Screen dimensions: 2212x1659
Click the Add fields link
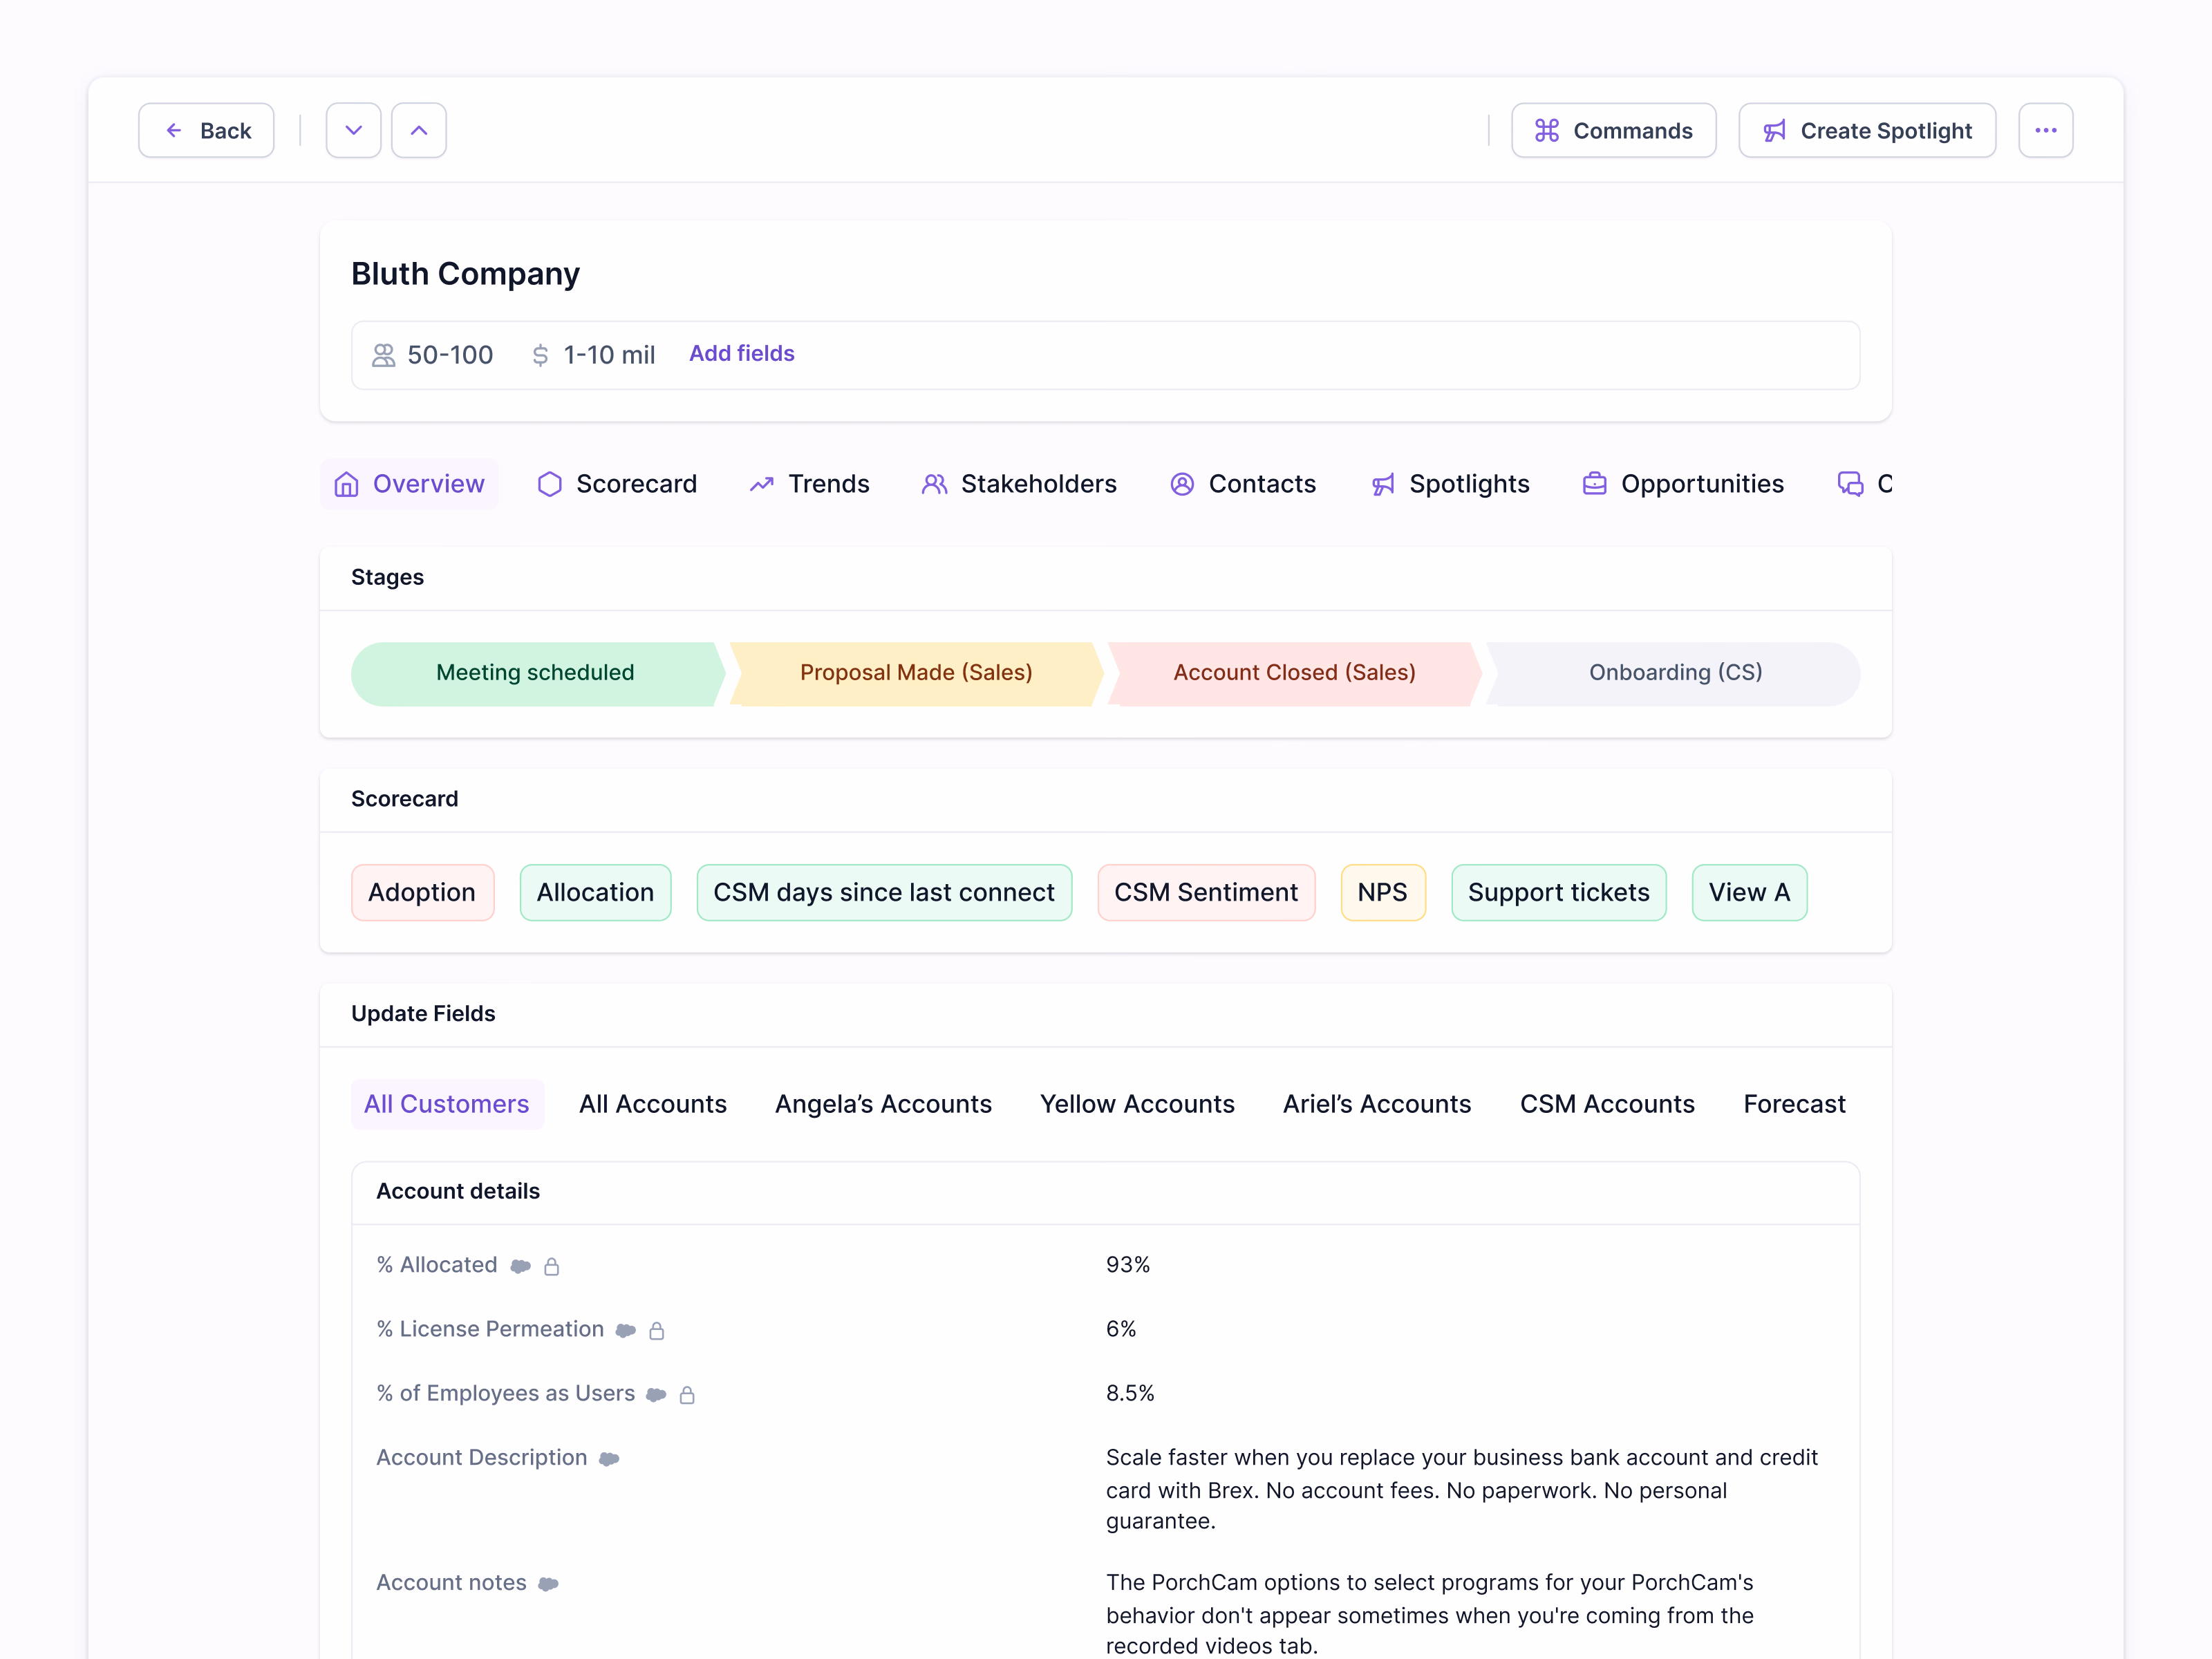[741, 354]
